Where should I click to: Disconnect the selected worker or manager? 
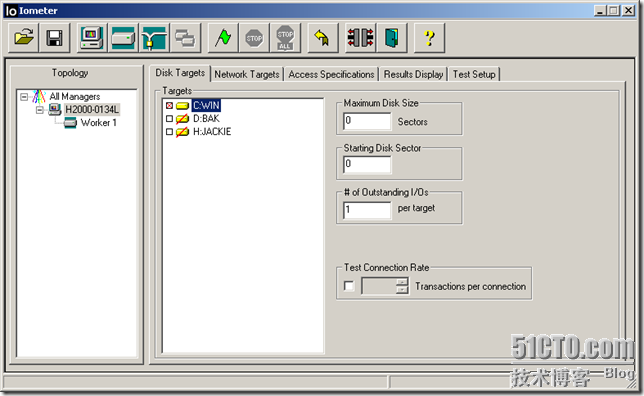coord(361,38)
